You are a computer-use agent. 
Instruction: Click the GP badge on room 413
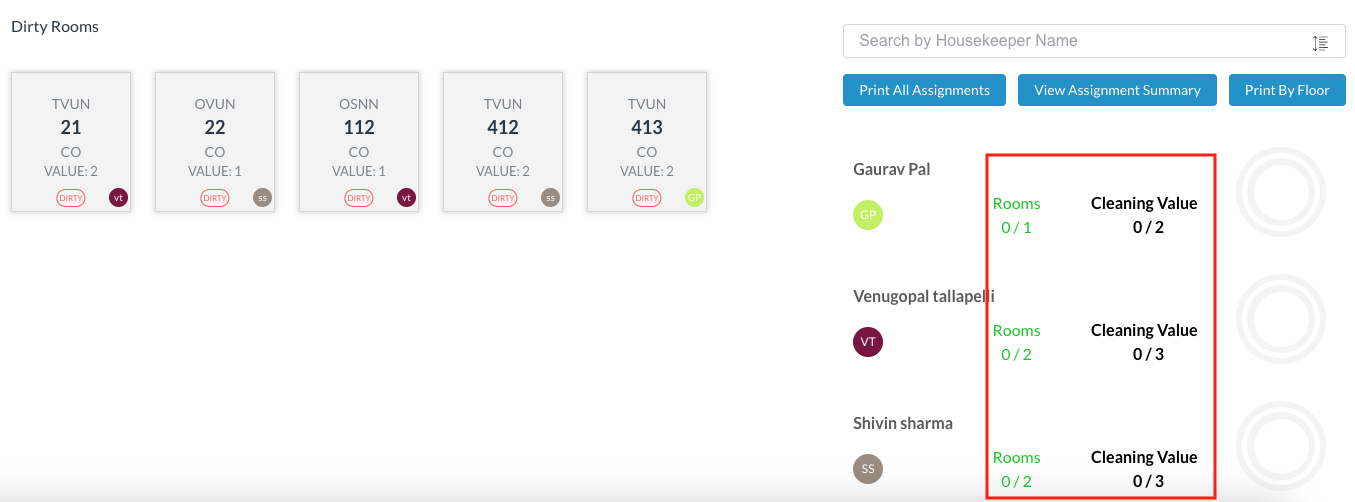click(694, 198)
